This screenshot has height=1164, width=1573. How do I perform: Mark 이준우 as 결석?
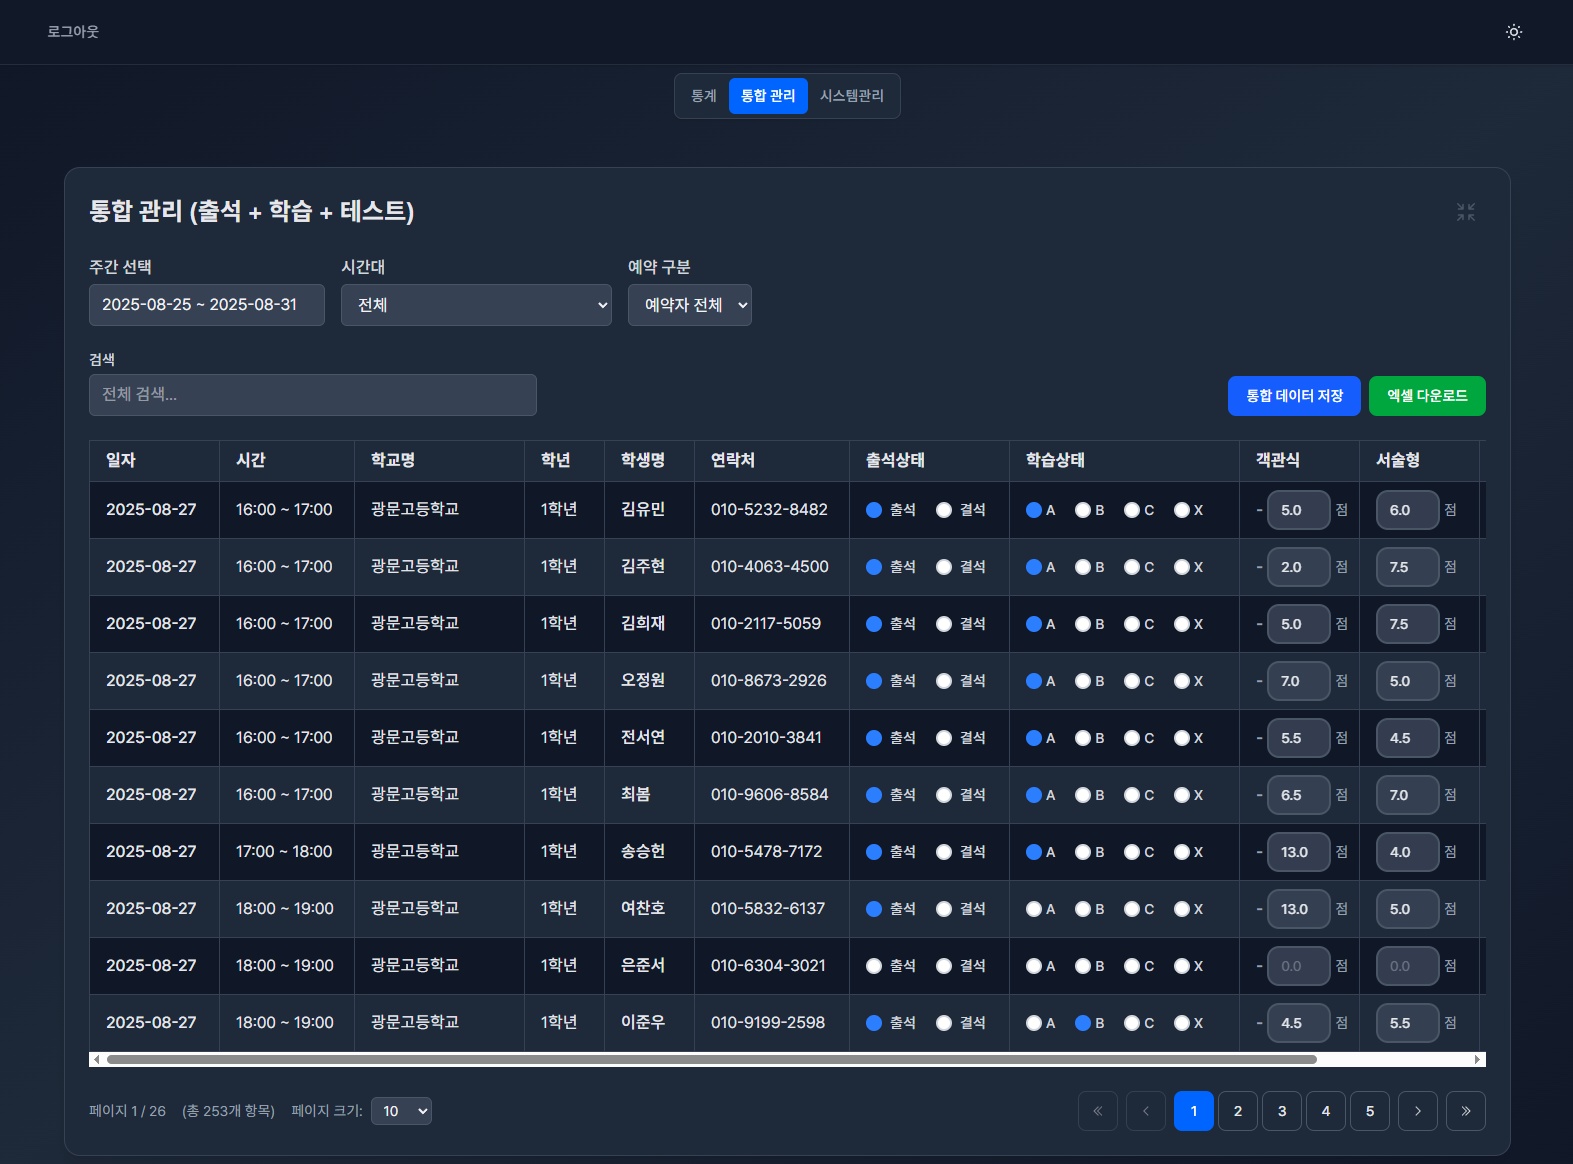pos(944,1023)
